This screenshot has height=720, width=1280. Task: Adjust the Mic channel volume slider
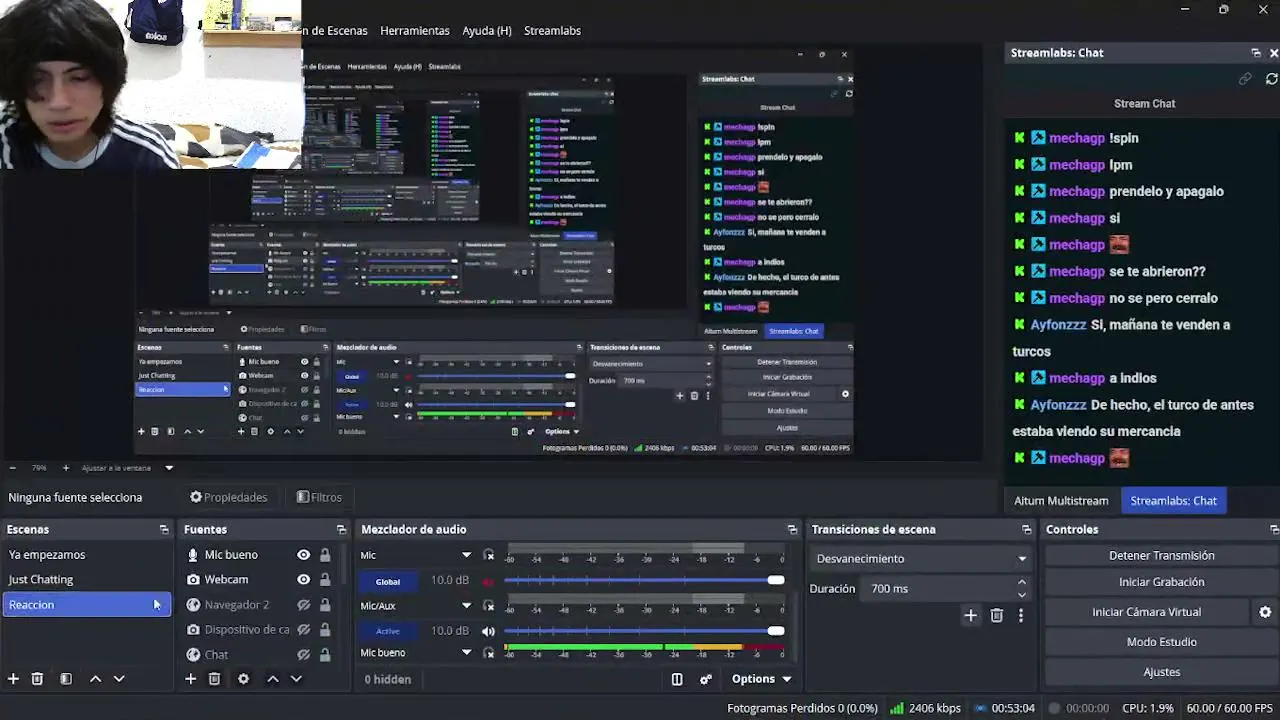click(644, 581)
